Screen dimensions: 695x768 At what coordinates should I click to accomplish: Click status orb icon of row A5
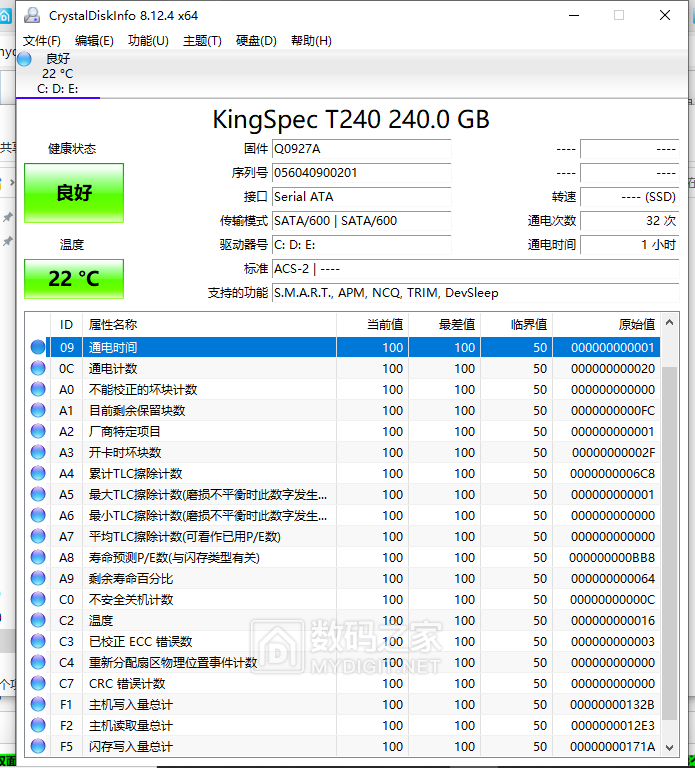click(x=38, y=494)
